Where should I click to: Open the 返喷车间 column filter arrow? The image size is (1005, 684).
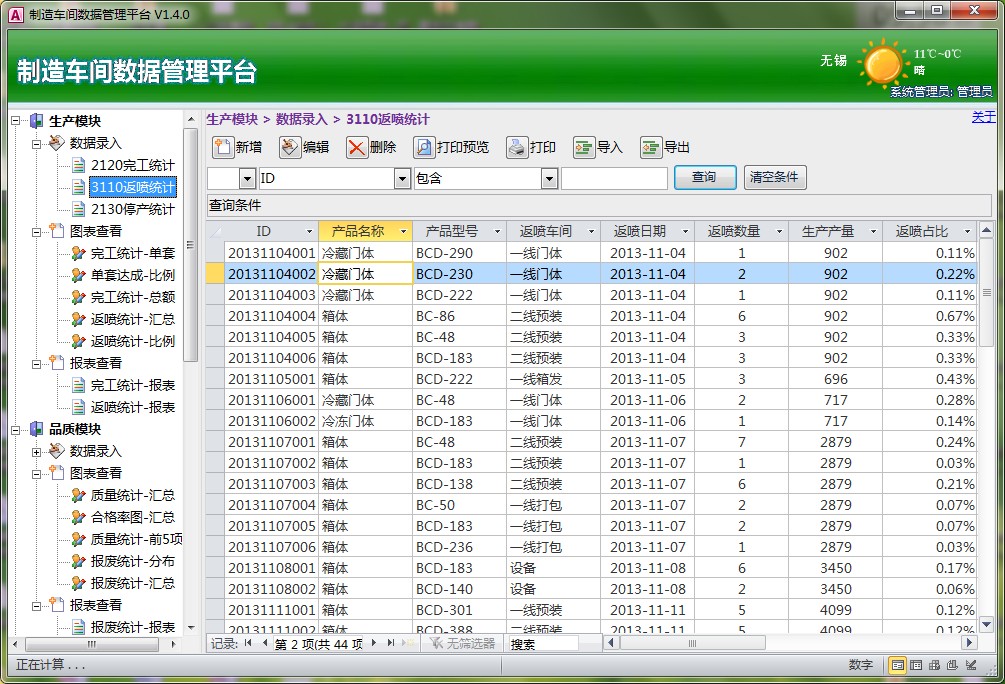coord(591,231)
